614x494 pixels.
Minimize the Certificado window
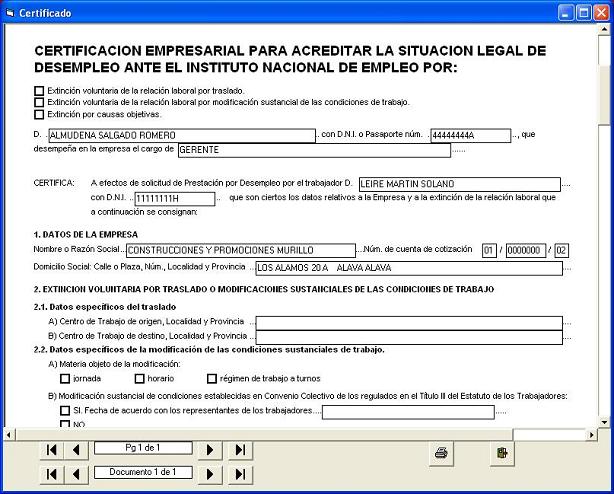[565, 13]
